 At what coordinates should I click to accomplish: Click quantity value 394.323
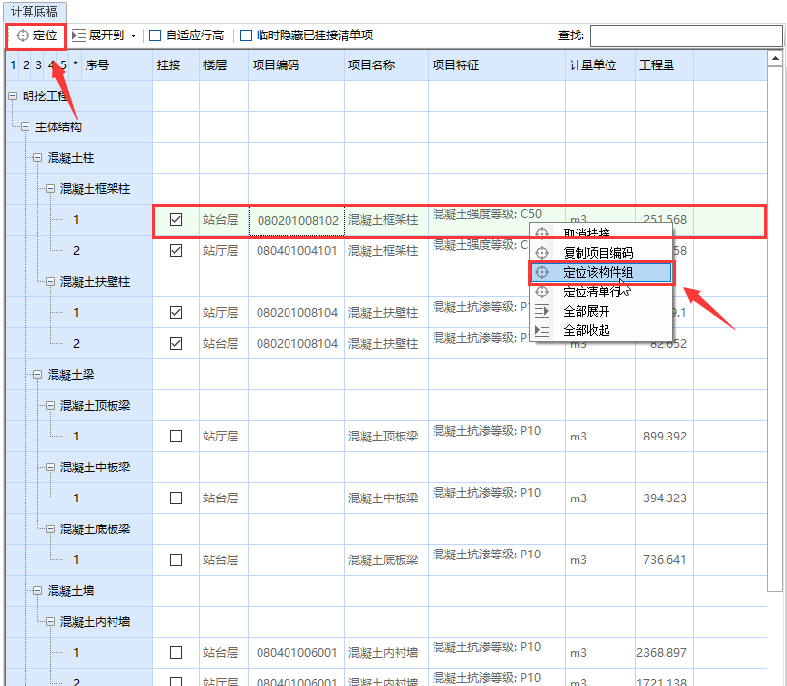coord(665,498)
